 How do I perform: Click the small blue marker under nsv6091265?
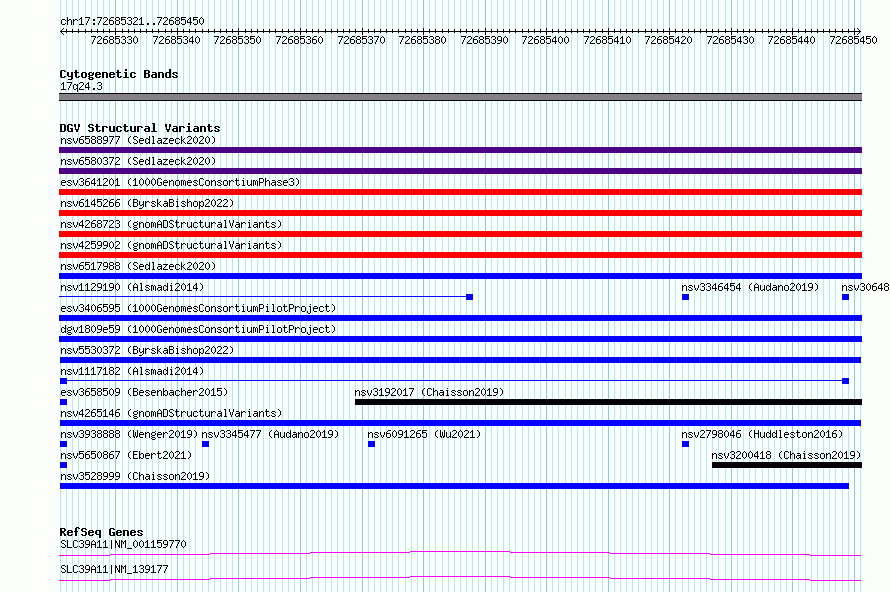click(371, 444)
